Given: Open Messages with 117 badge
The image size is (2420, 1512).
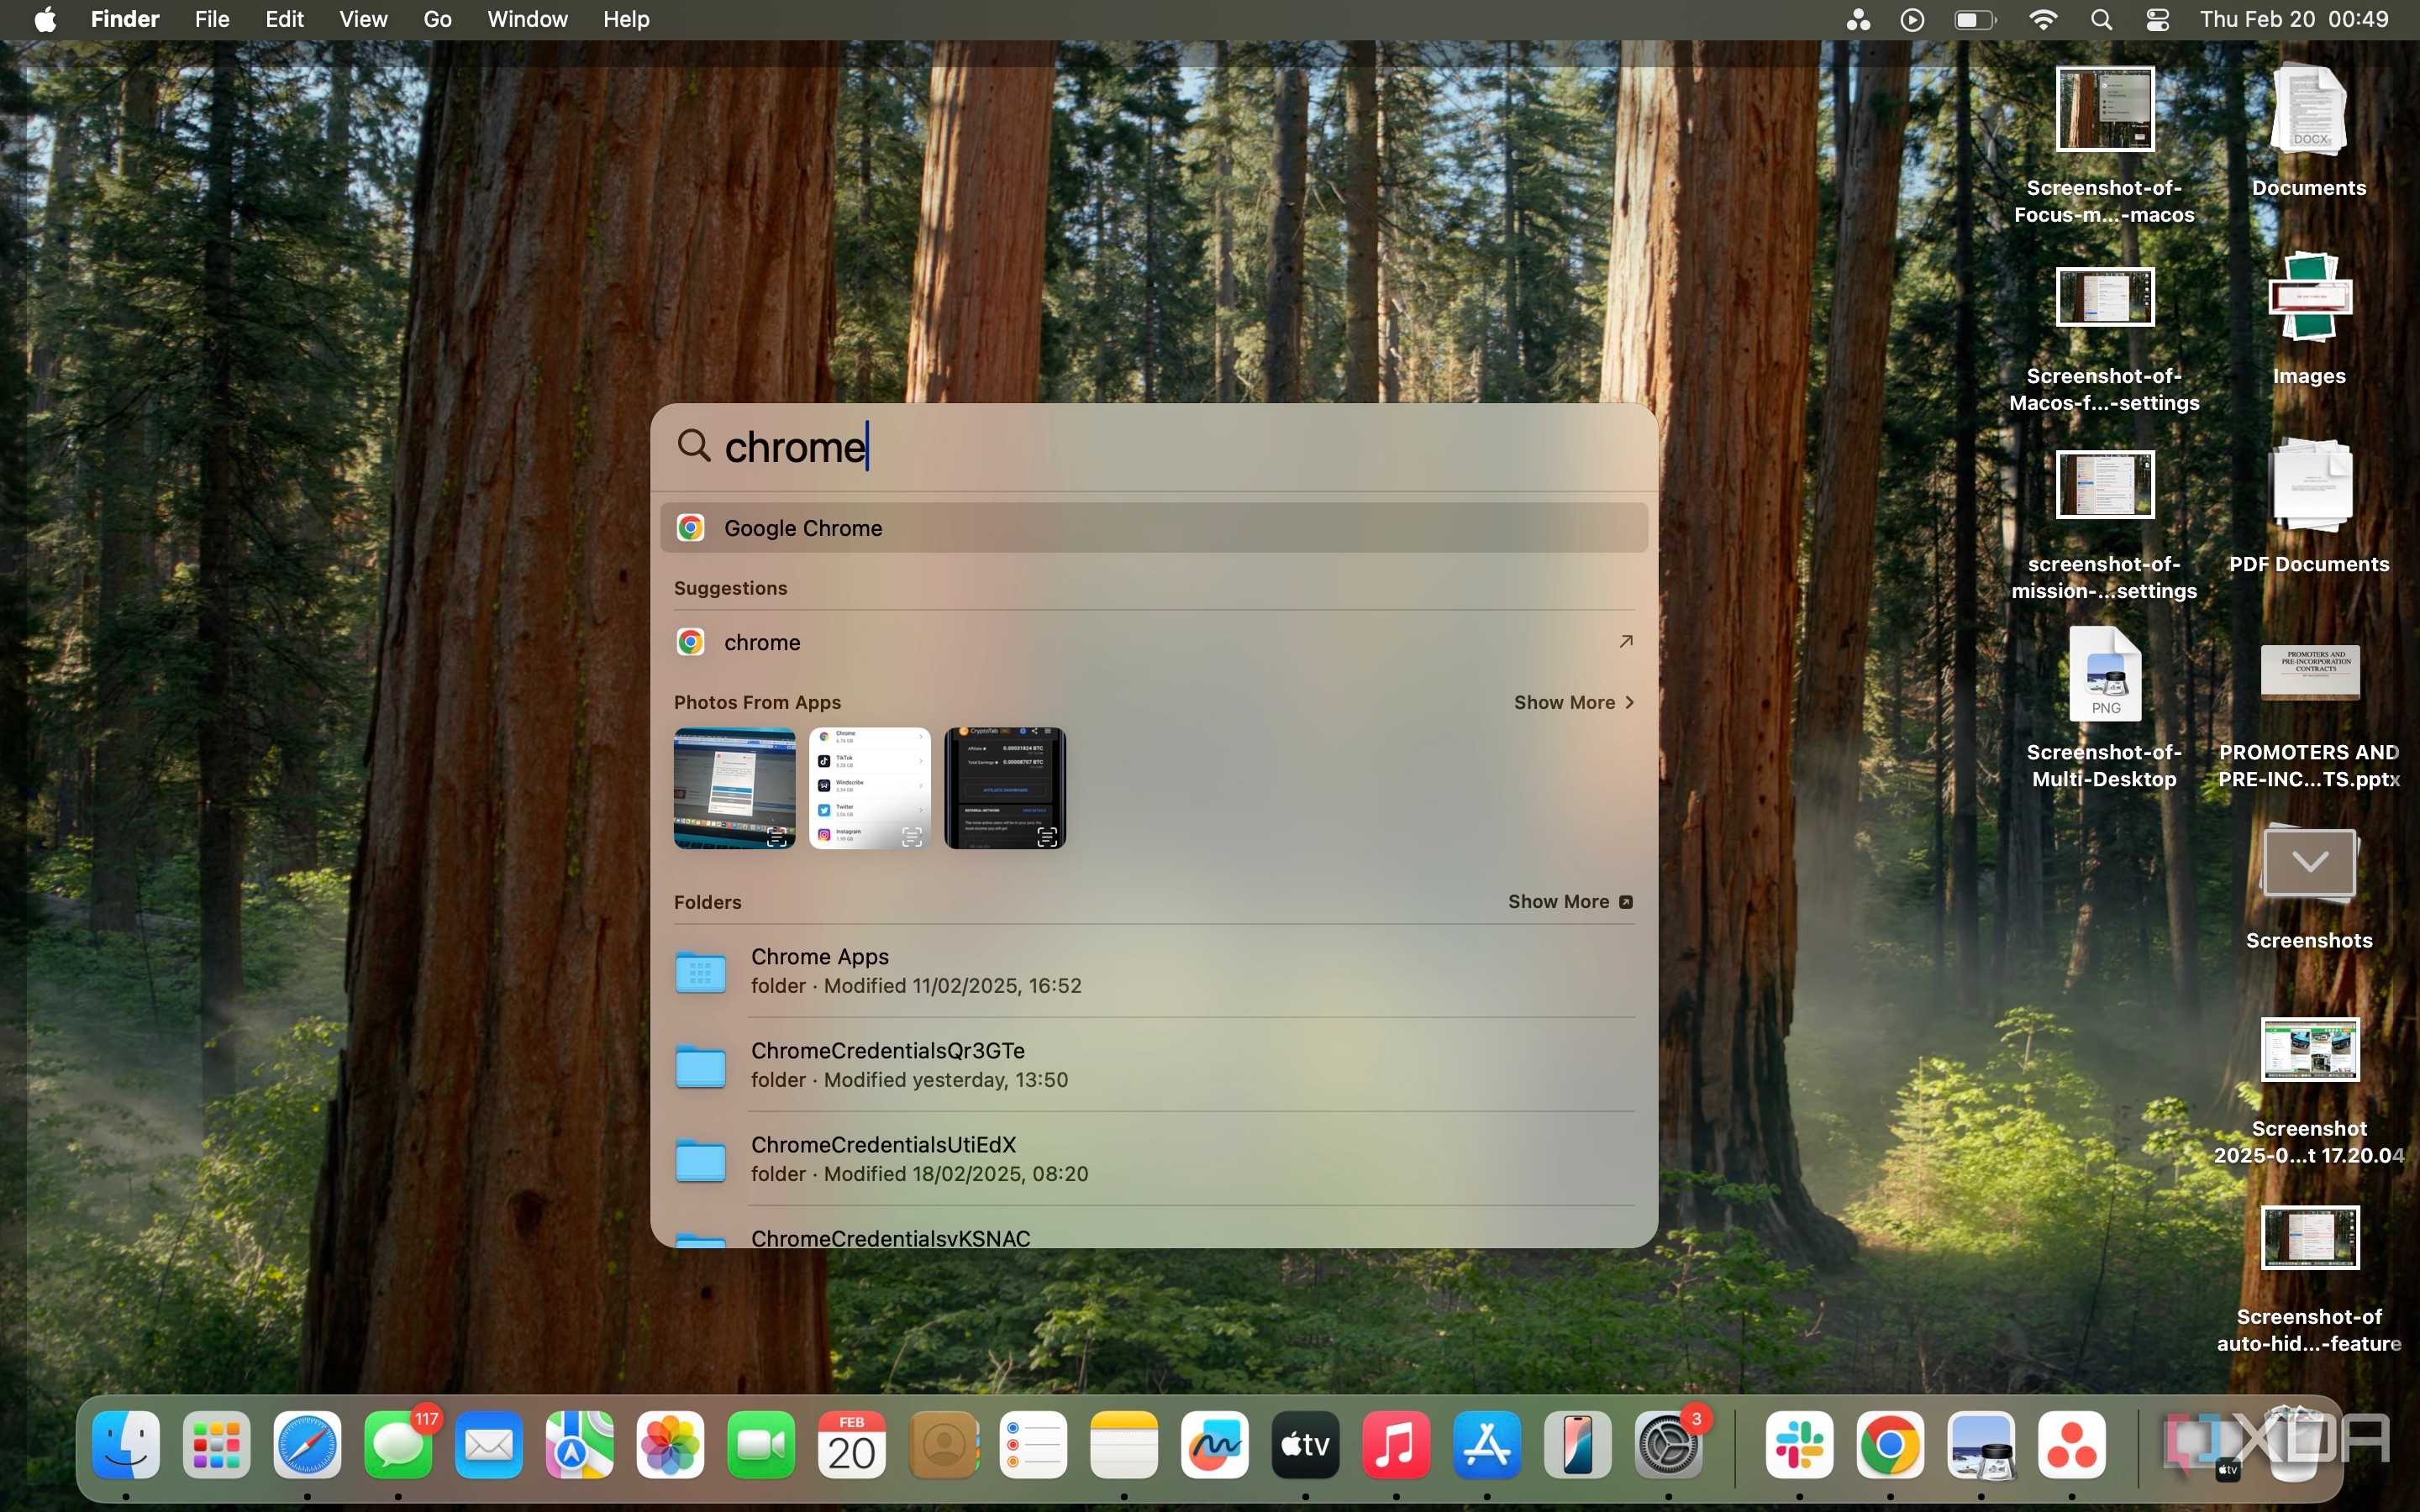Looking at the screenshot, I should 398,1445.
